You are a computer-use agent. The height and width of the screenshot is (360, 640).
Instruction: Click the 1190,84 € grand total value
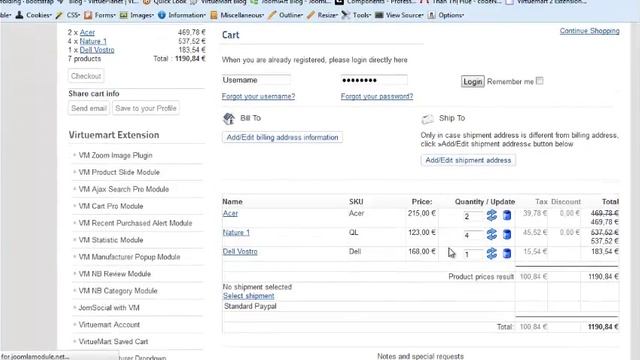click(x=603, y=327)
